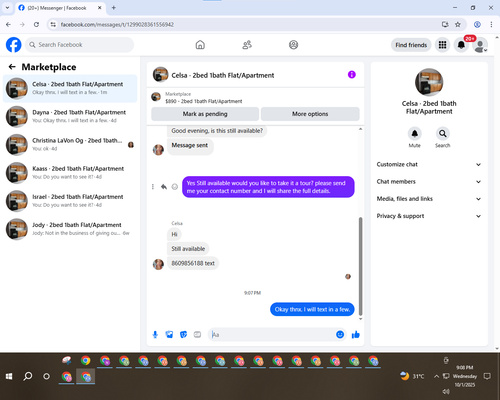Click the 'Okay thnx. I will text in a few.' bubble
500x400 pixels.
[x=312, y=309]
